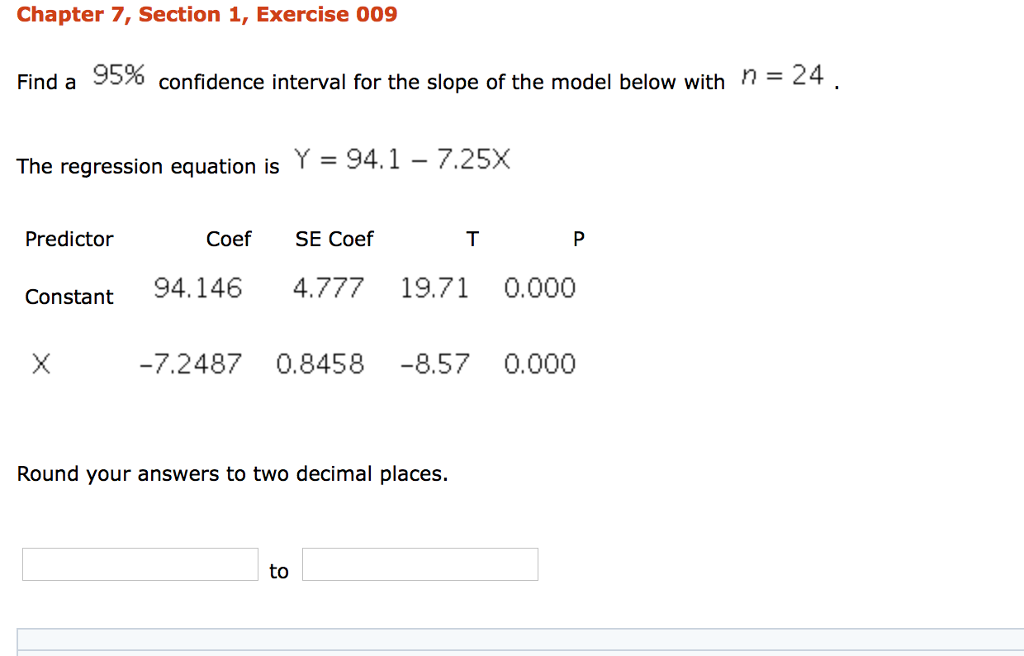The image size is (1024, 656).
Task: Click the second answer input box
Action: pos(419,564)
